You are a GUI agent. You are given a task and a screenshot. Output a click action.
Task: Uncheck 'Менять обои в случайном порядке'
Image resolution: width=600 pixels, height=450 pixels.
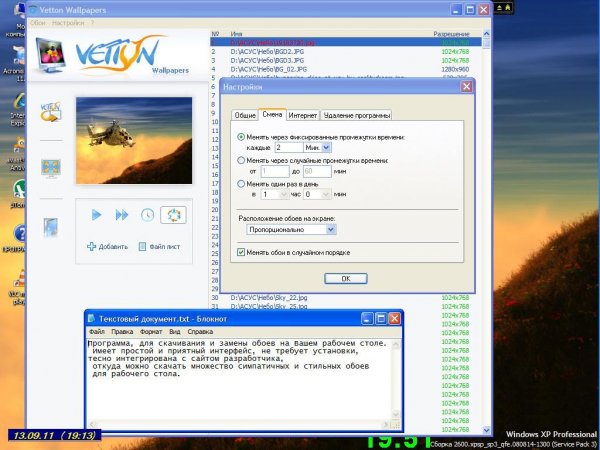click(241, 252)
